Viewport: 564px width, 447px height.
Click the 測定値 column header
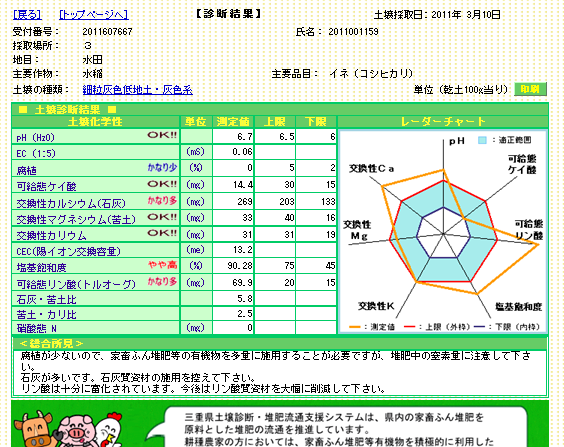(233, 122)
